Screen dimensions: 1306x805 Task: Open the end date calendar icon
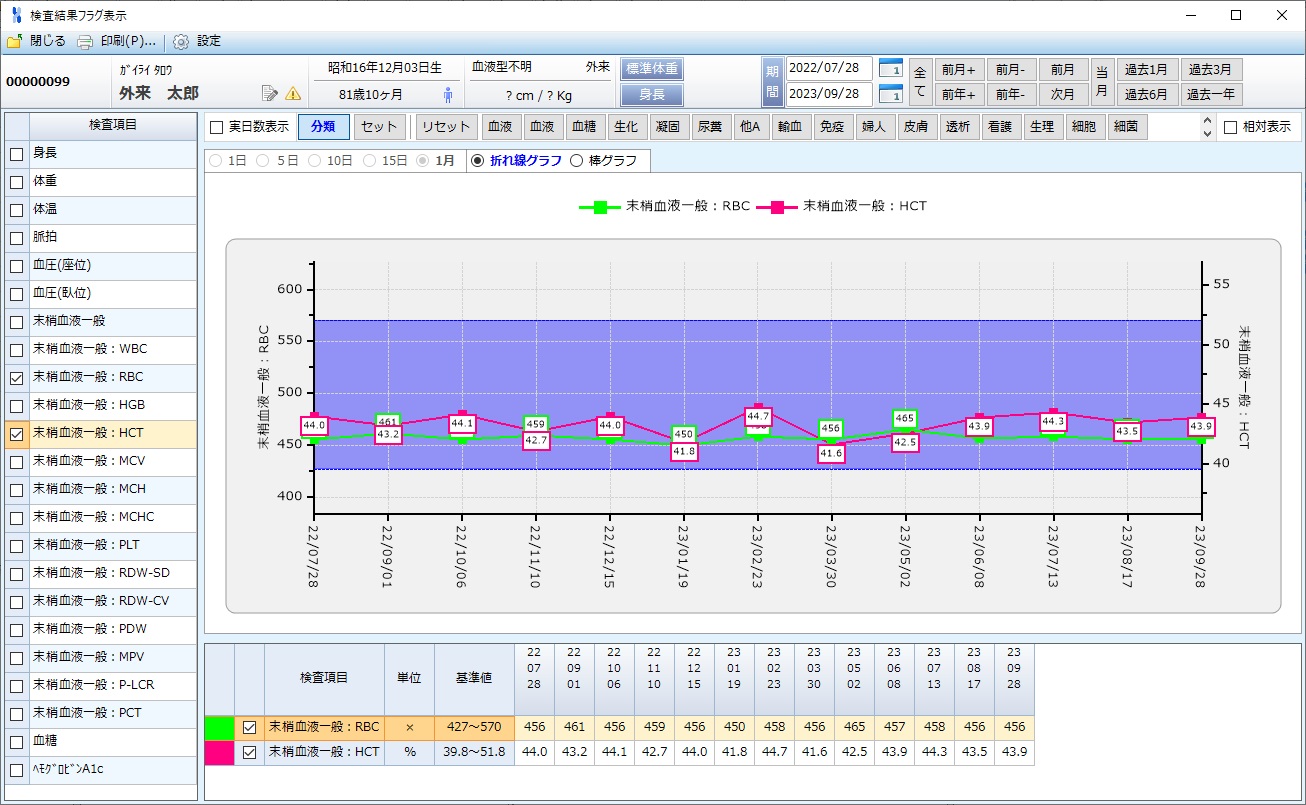point(890,95)
